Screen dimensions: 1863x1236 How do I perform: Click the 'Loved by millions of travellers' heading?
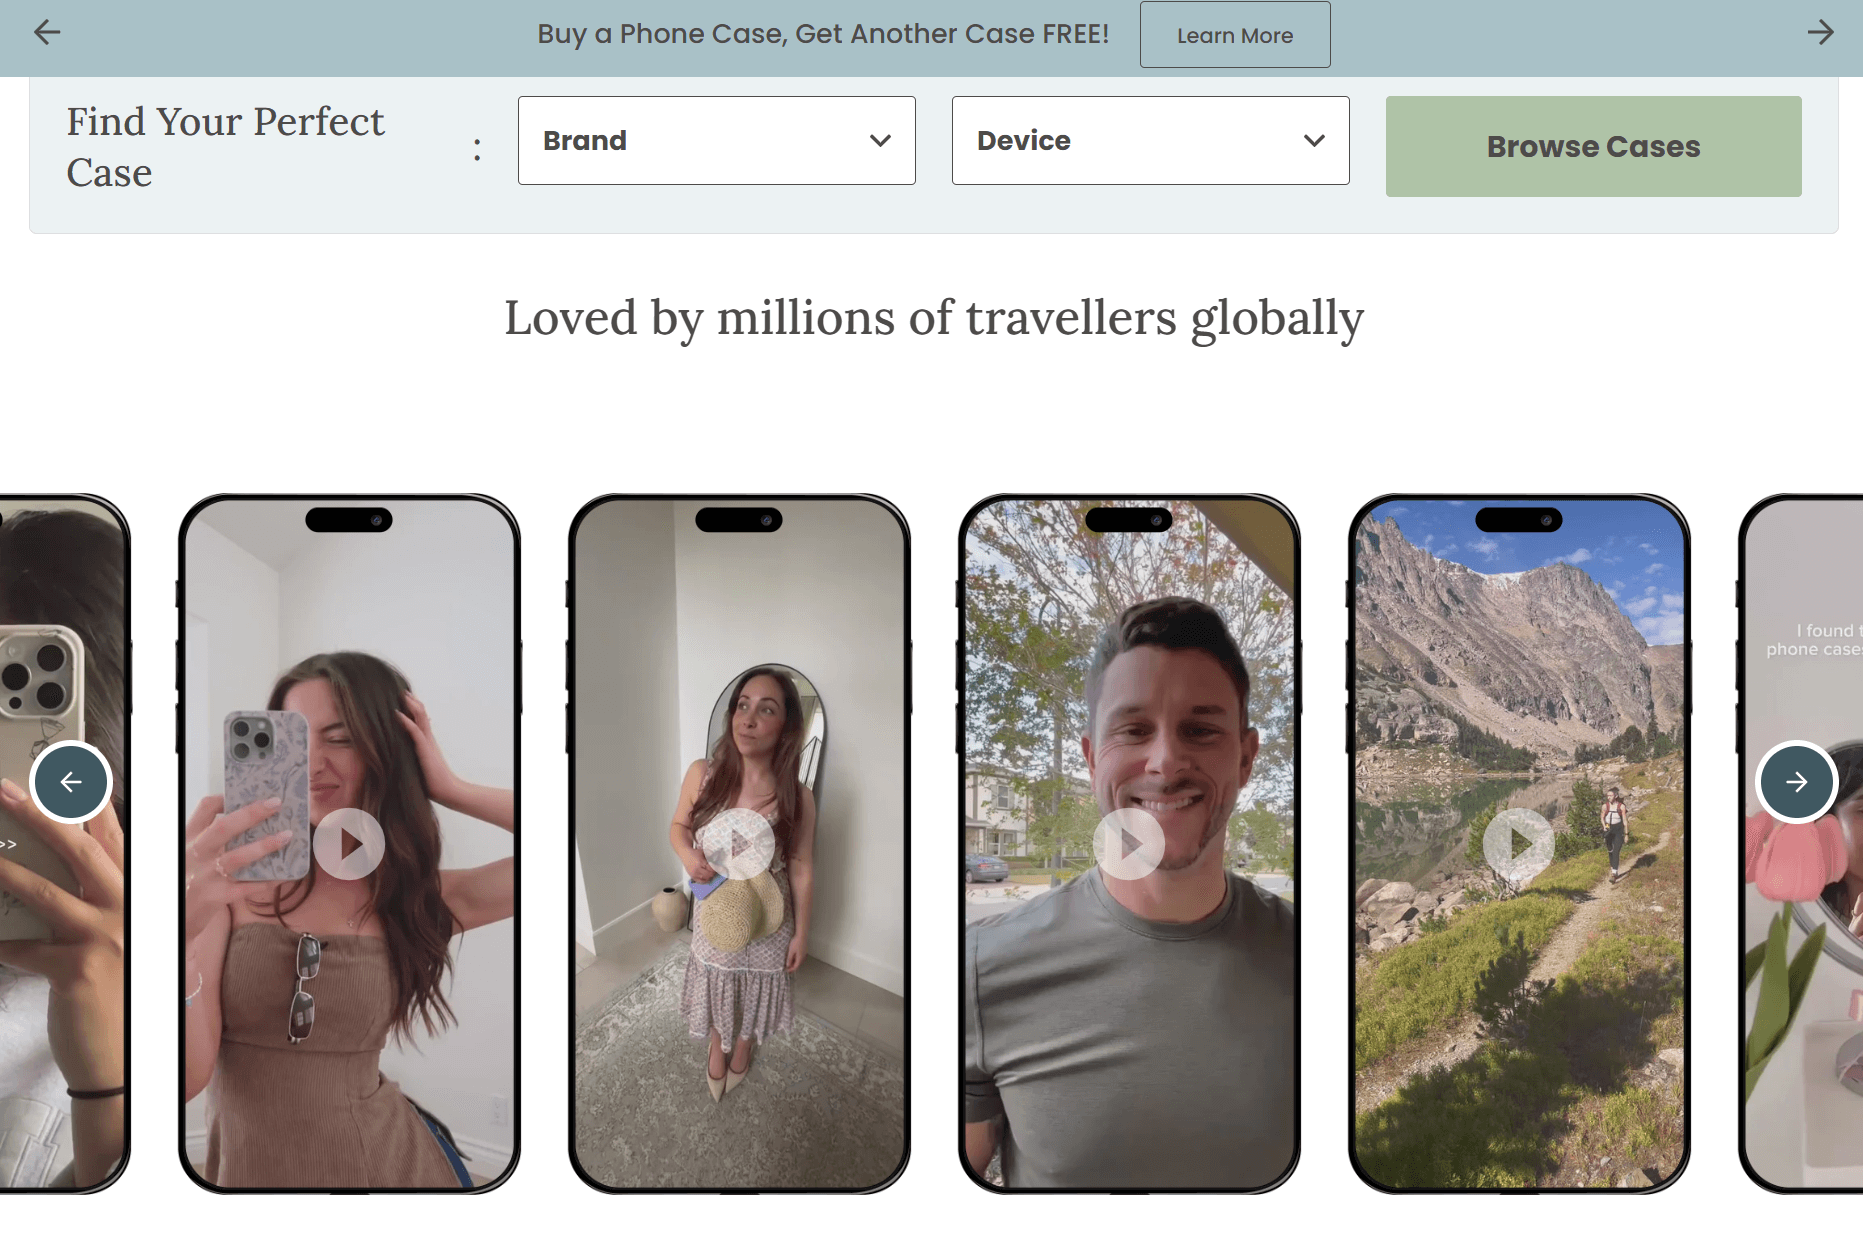point(933,318)
